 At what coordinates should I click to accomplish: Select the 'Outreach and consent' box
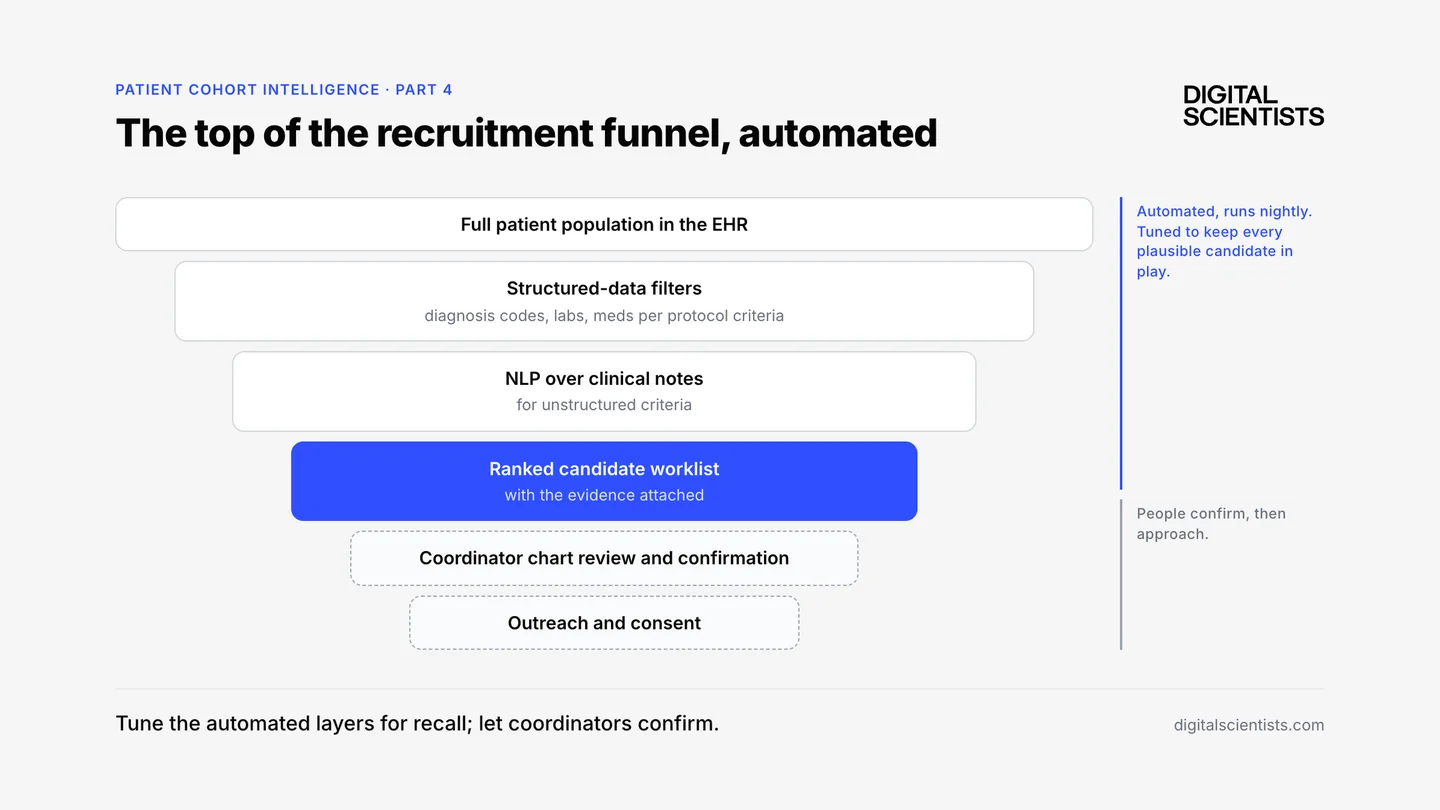tap(604, 623)
